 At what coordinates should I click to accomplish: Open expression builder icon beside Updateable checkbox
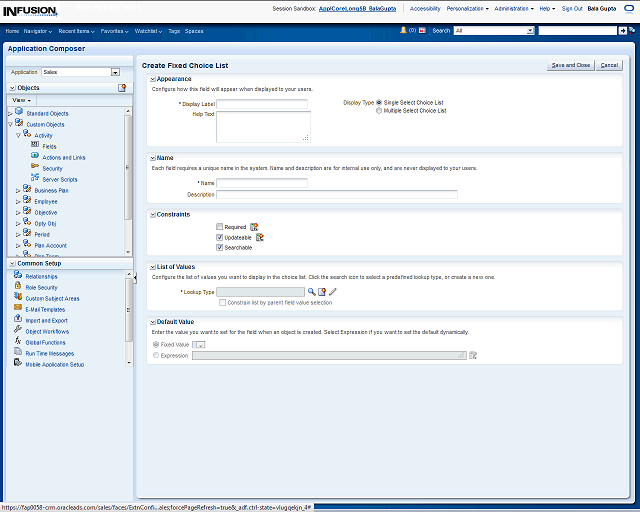click(x=260, y=237)
